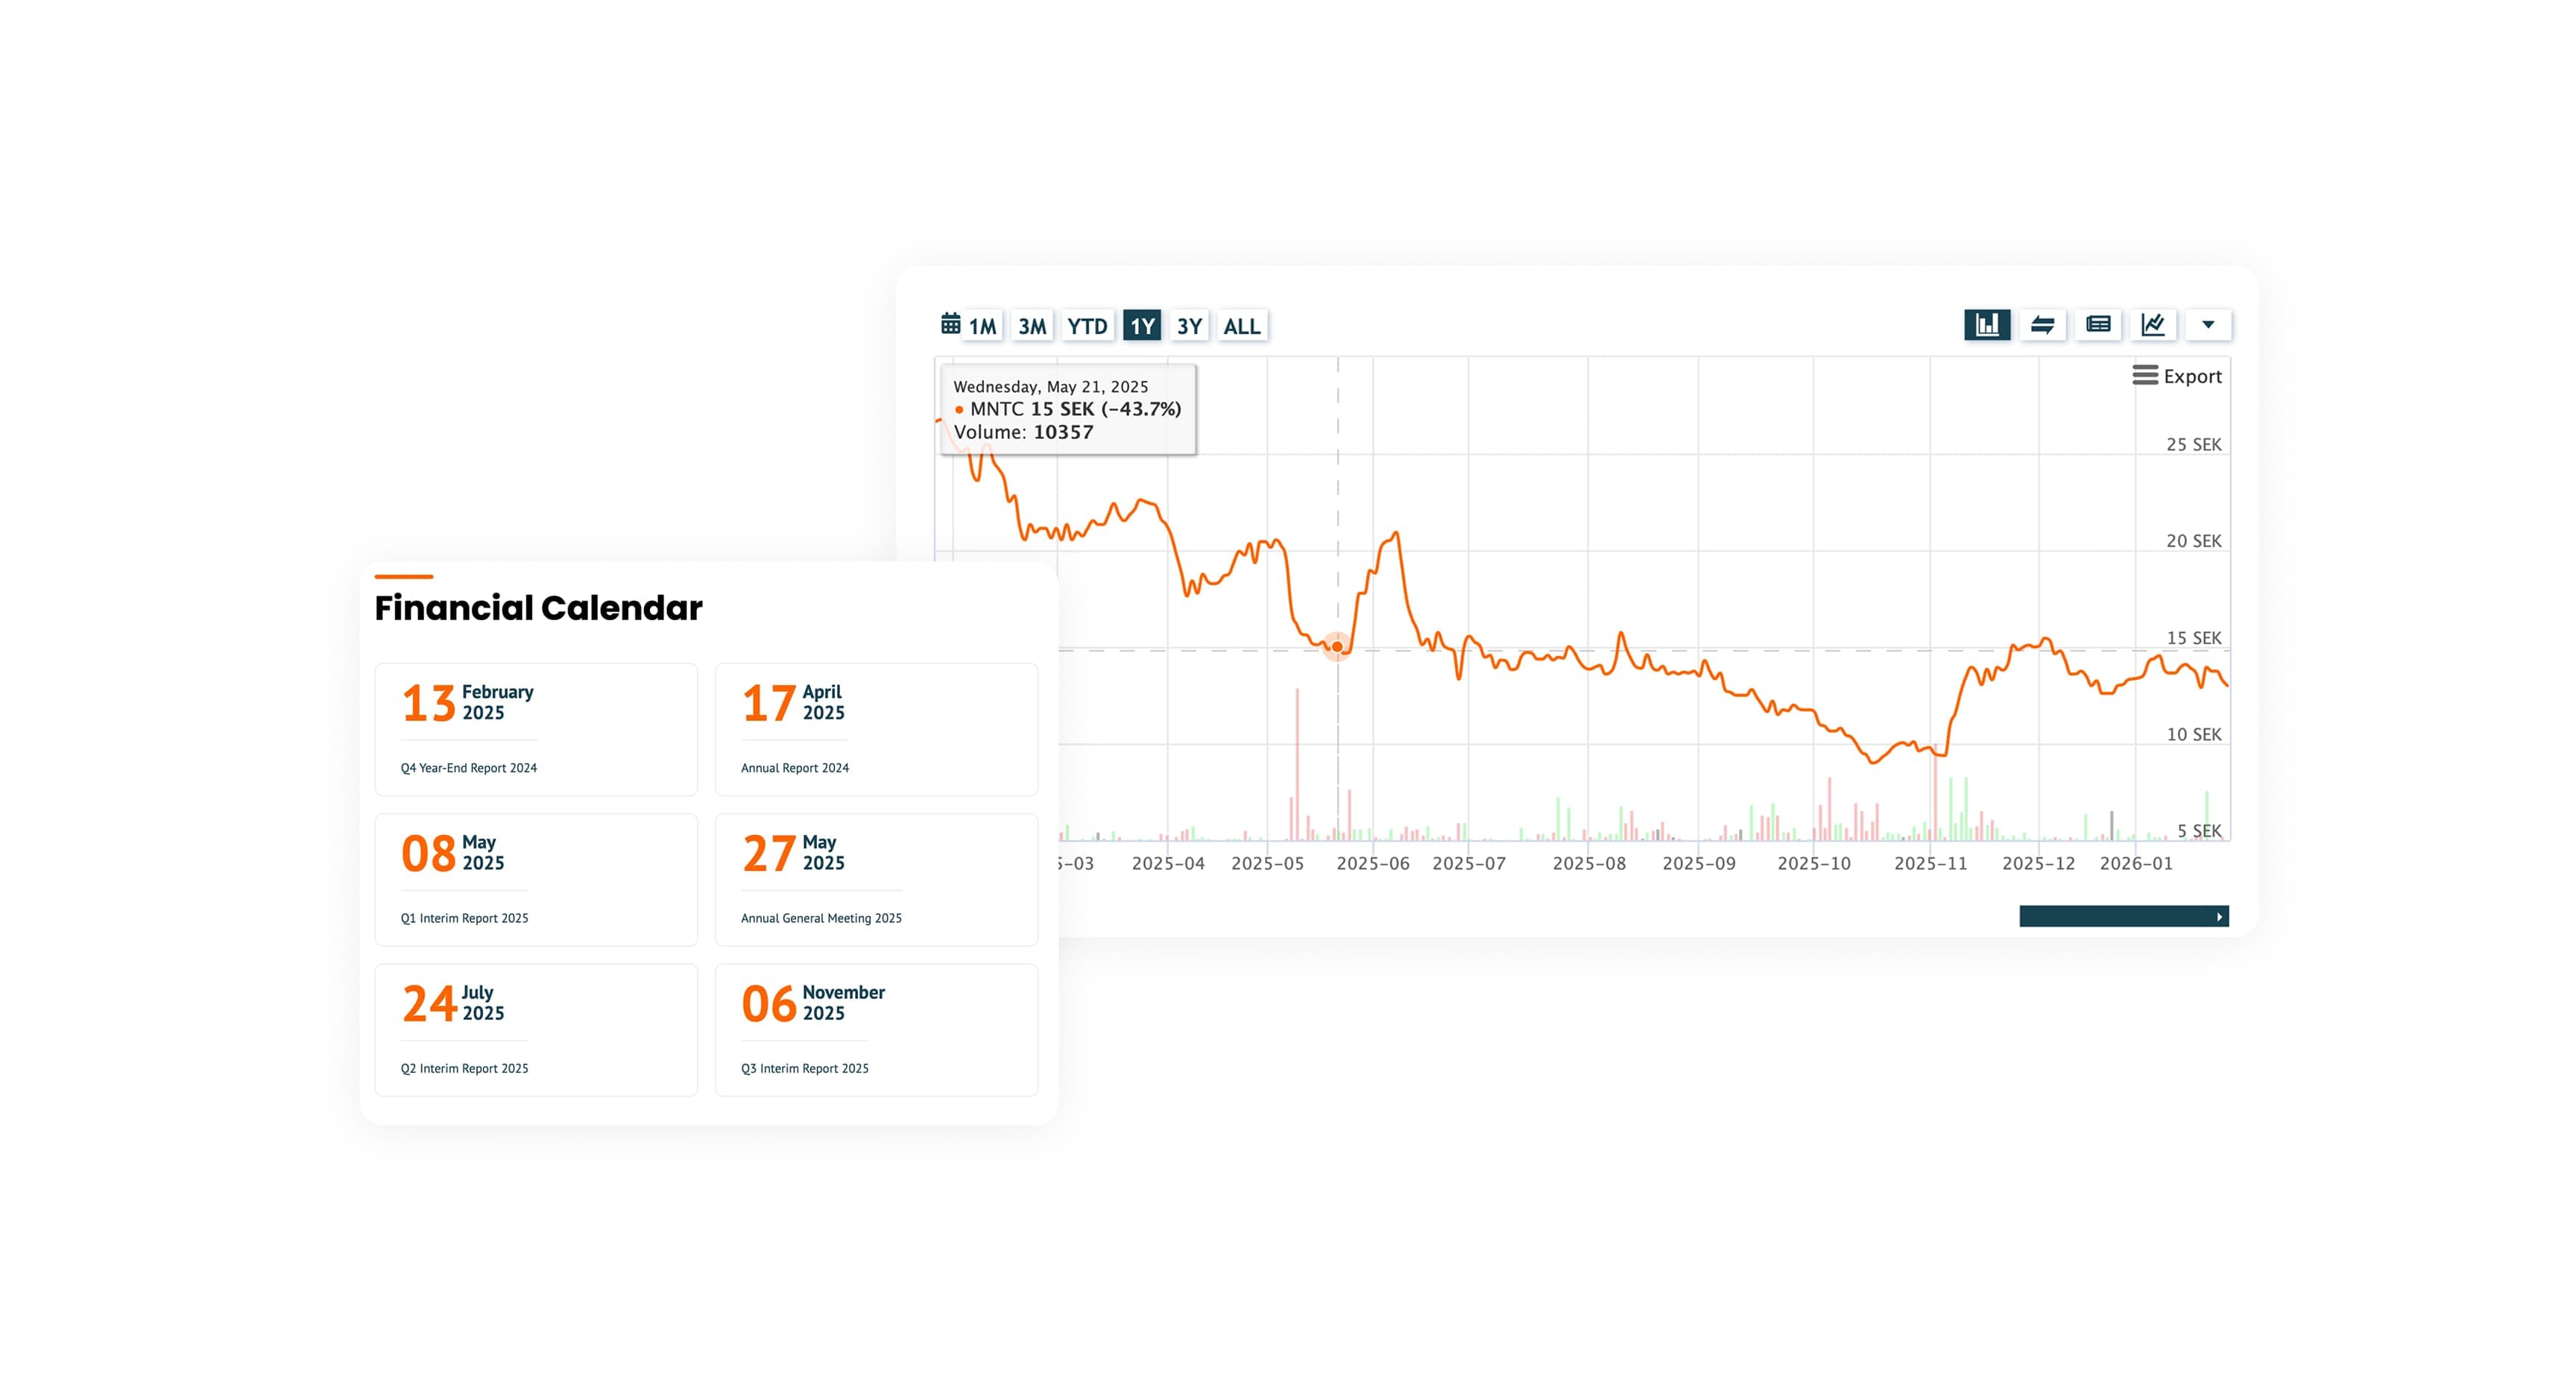Click the chart navigator scrollbar handle
Screen dimensions: 2576x1391
[x=2115, y=917]
